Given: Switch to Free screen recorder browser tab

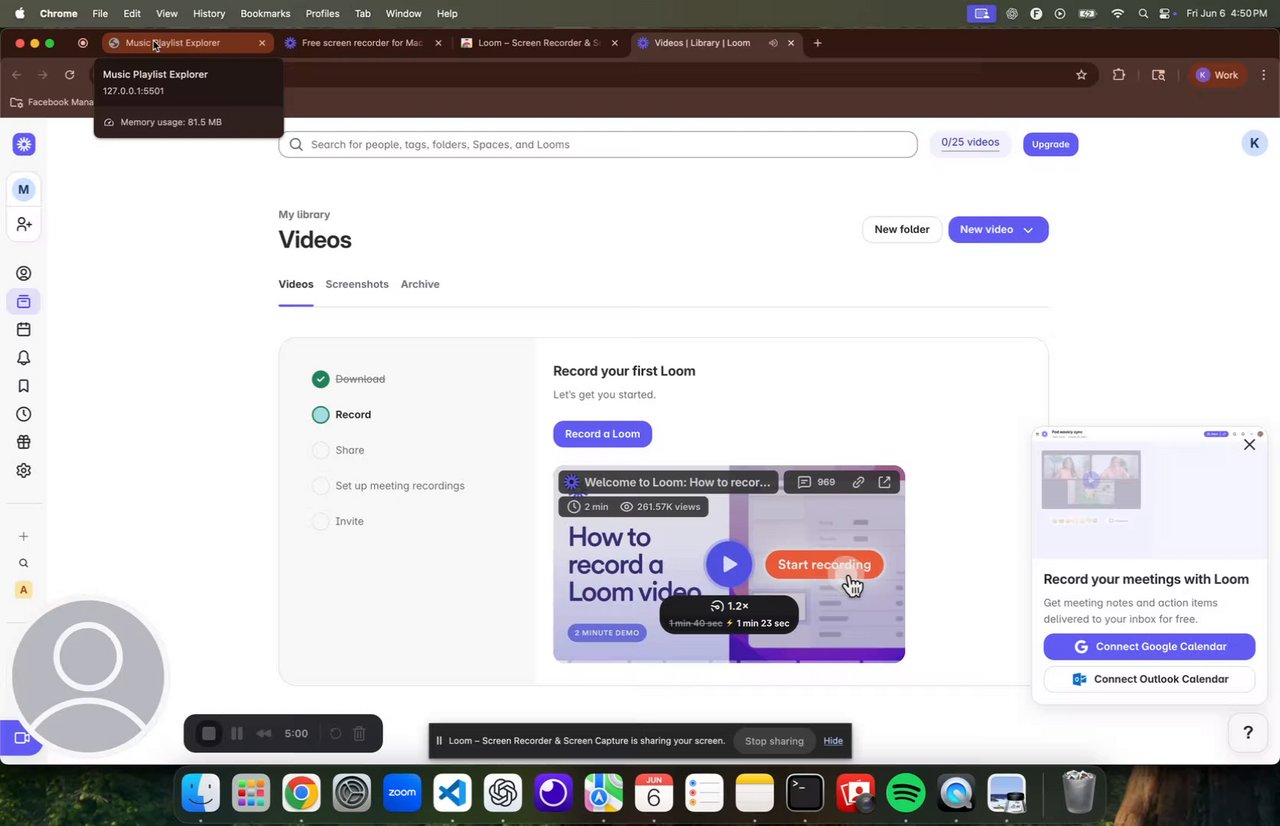Looking at the screenshot, I should pos(364,43).
